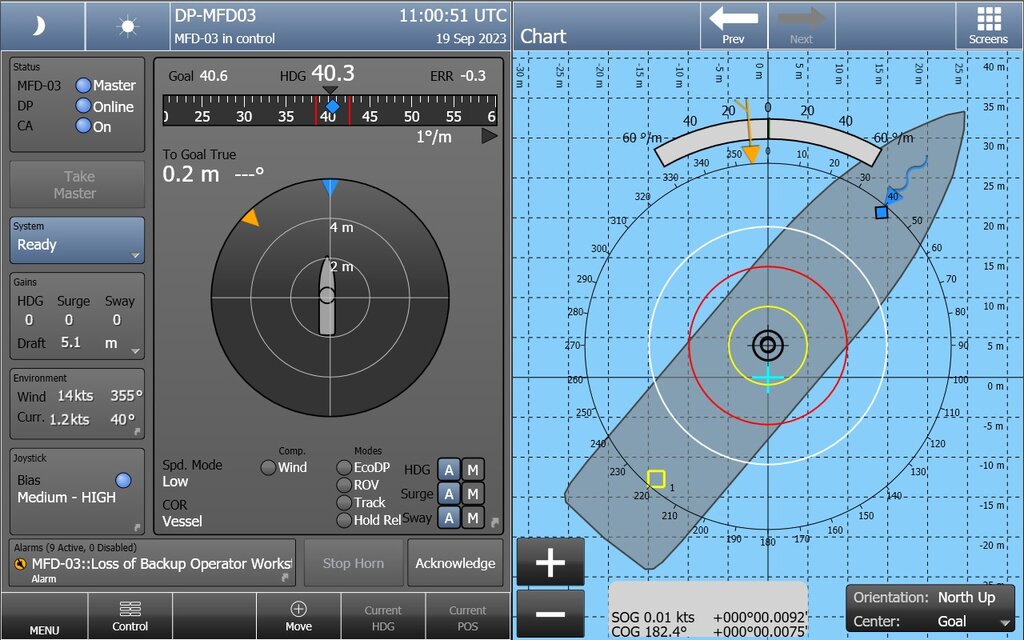Click the Stop Horn button
The image size is (1024, 640).
(353, 563)
